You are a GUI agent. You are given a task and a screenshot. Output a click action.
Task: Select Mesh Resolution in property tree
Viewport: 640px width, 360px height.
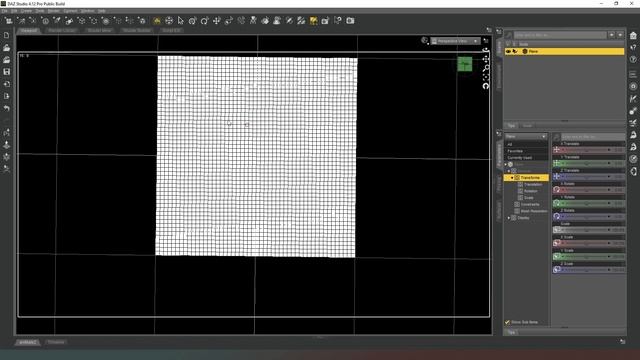pos(534,211)
